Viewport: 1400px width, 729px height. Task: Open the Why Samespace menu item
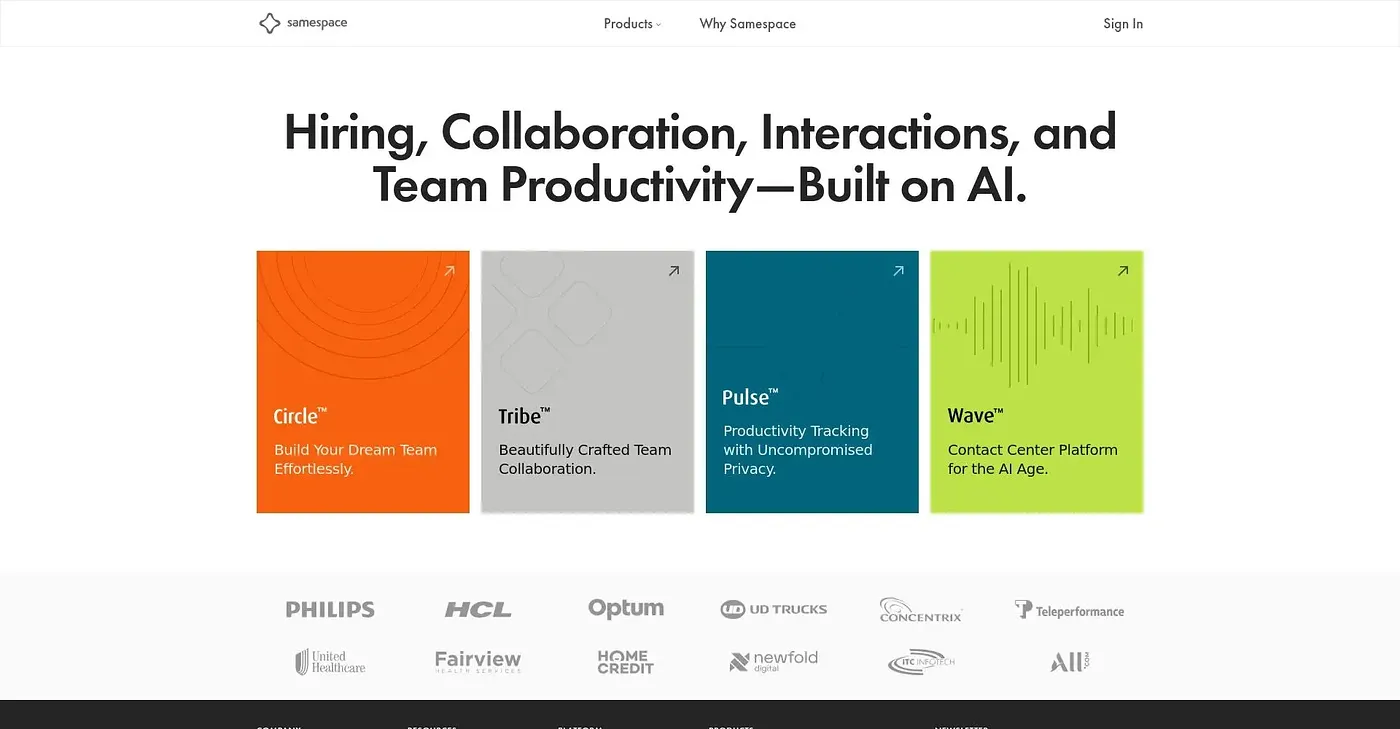(x=748, y=24)
